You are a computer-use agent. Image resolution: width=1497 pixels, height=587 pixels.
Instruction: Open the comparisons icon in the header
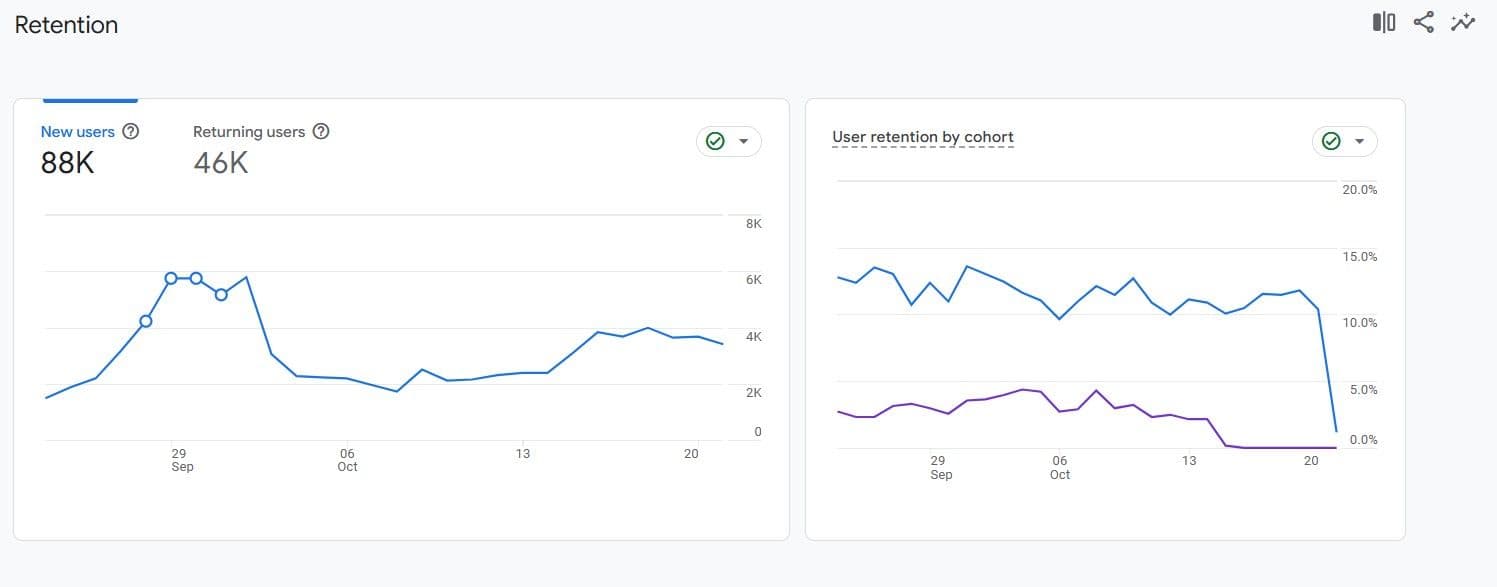click(x=1383, y=21)
